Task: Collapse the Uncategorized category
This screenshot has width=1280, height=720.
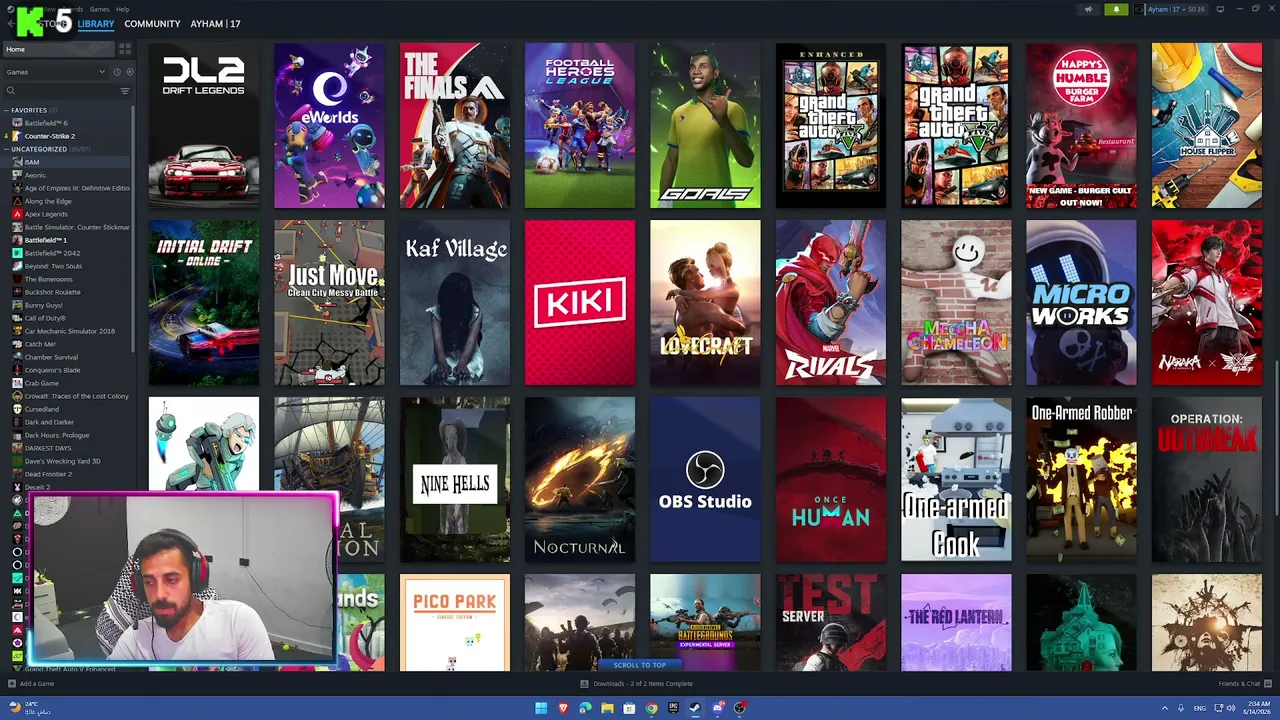Action: [x=7, y=149]
